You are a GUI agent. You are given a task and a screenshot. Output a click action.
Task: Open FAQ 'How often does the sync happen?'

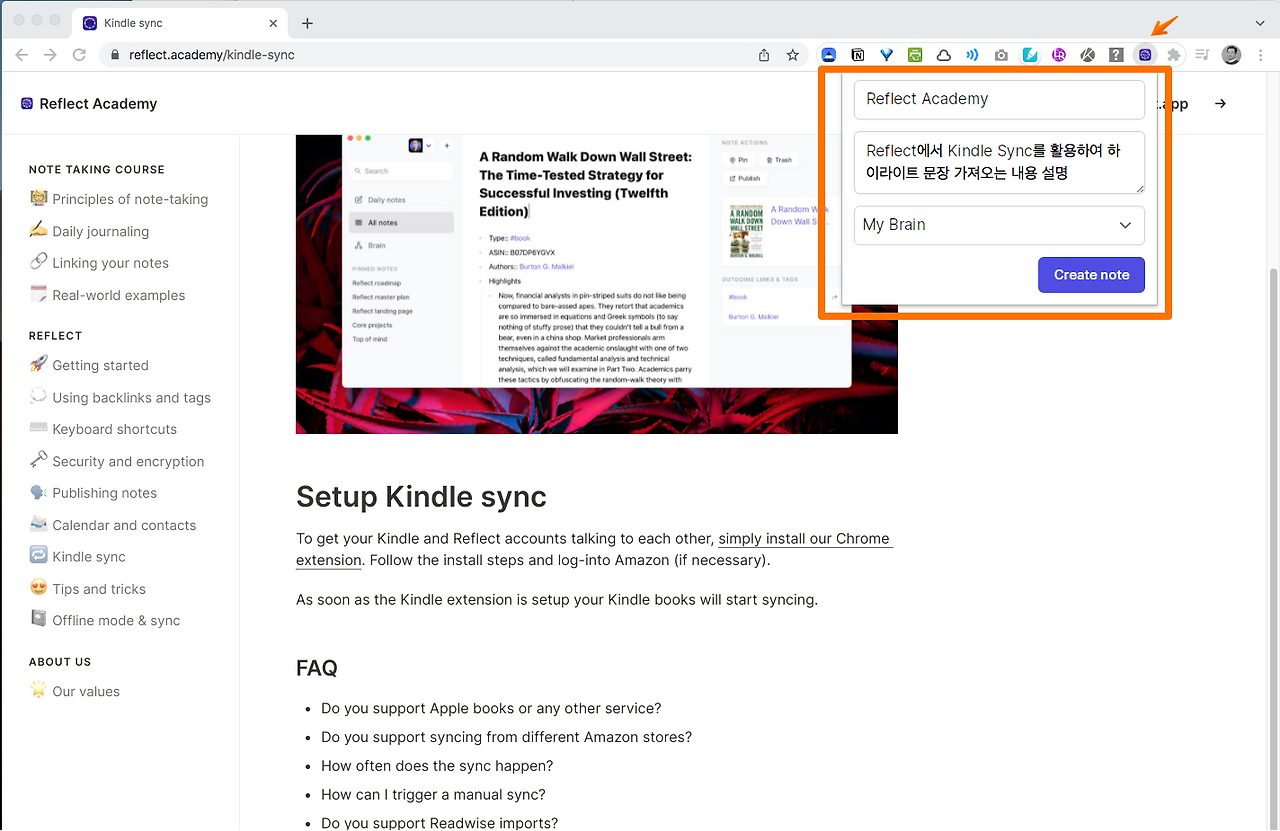437,766
